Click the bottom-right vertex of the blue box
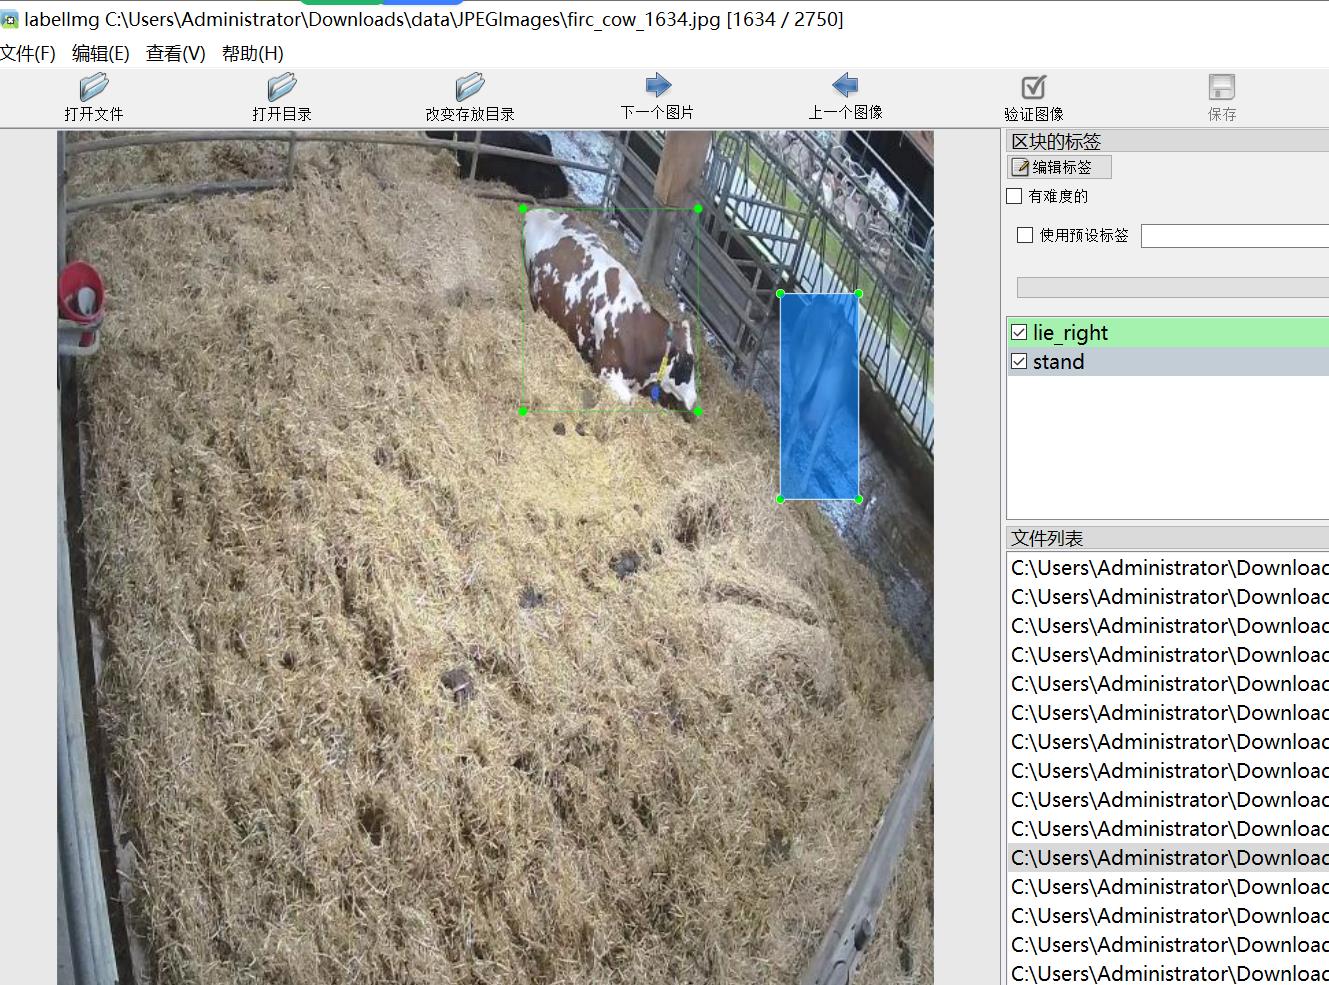The height and width of the screenshot is (985, 1329). click(x=859, y=499)
